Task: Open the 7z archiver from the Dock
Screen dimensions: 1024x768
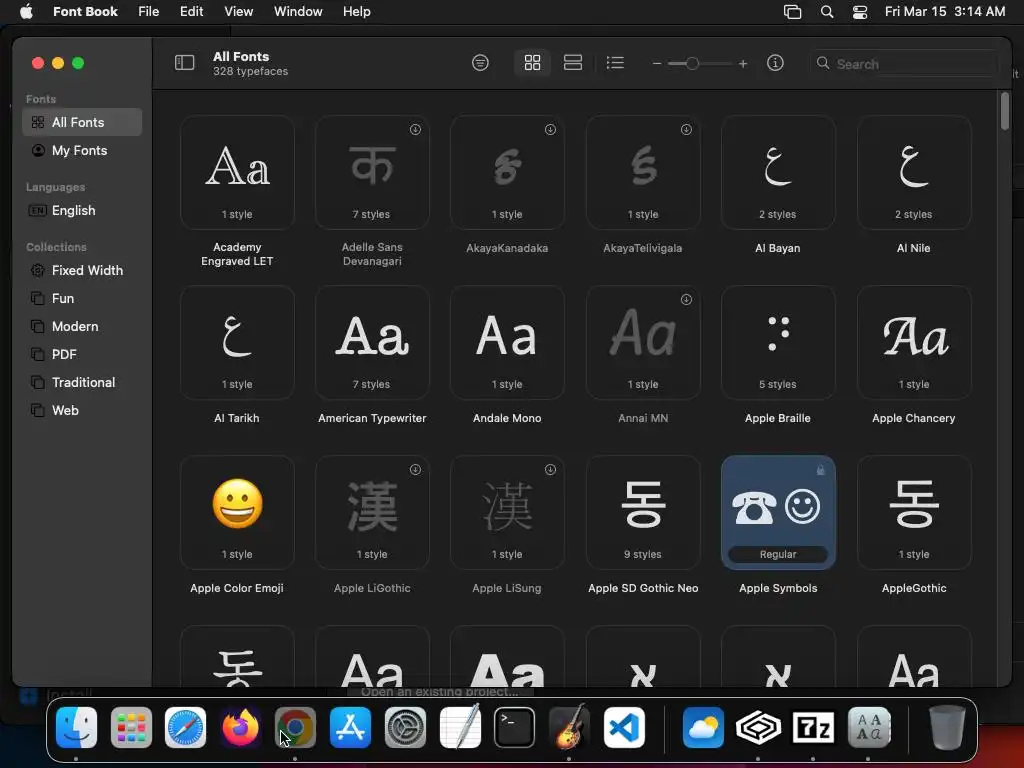Action: pyautogui.click(x=813, y=727)
